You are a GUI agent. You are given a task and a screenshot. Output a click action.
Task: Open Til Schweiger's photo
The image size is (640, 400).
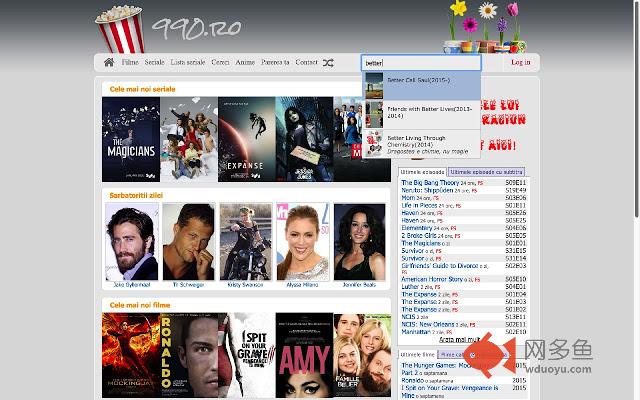(189, 242)
